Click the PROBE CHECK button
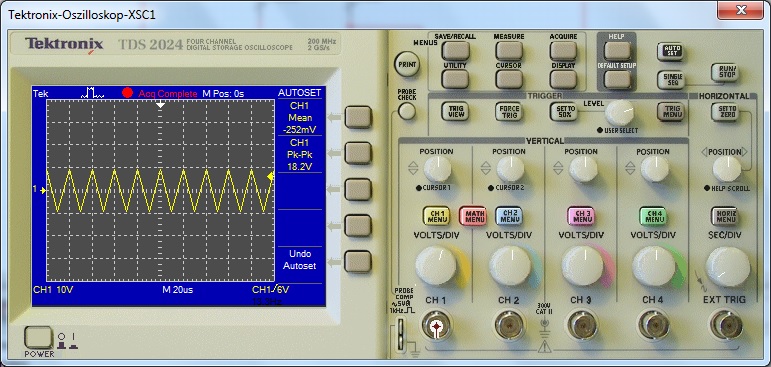The image size is (771, 367). (407, 112)
